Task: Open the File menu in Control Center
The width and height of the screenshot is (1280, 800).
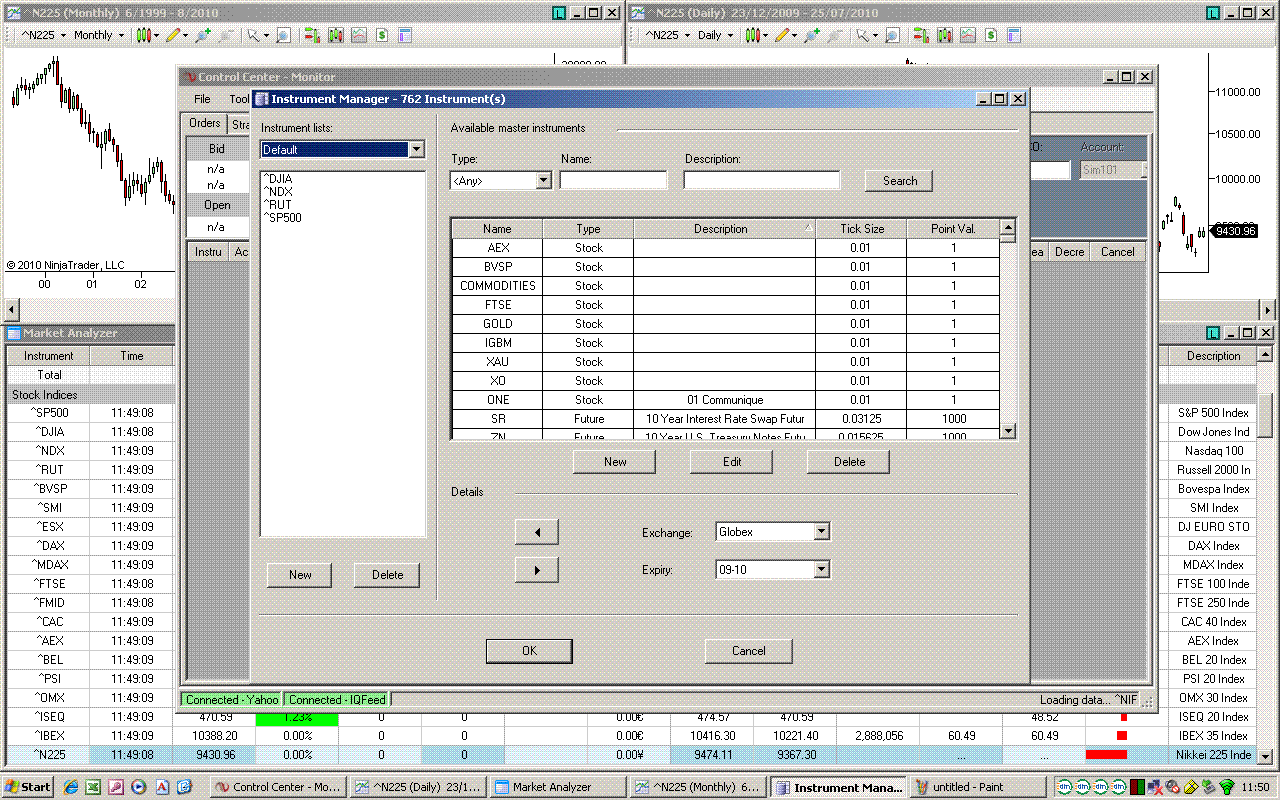Action: coord(202,99)
